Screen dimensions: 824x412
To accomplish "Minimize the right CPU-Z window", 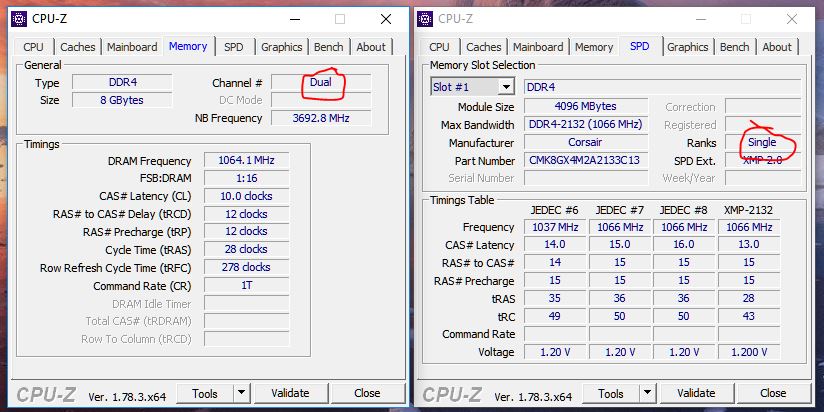I will [x=702, y=19].
